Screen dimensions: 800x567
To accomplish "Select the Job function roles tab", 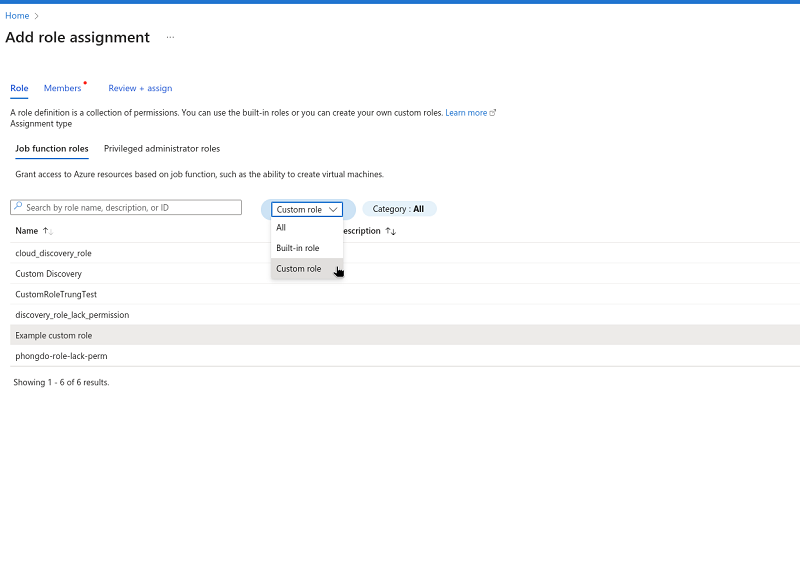I will click(x=52, y=149).
